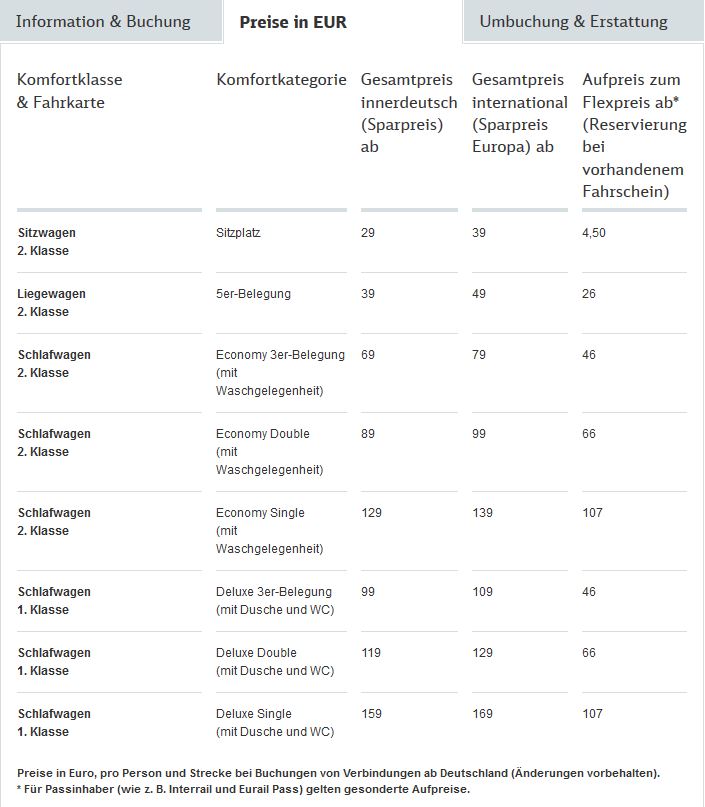Click the Aufpreis zum Flexpreis column header

pos(634,135)
